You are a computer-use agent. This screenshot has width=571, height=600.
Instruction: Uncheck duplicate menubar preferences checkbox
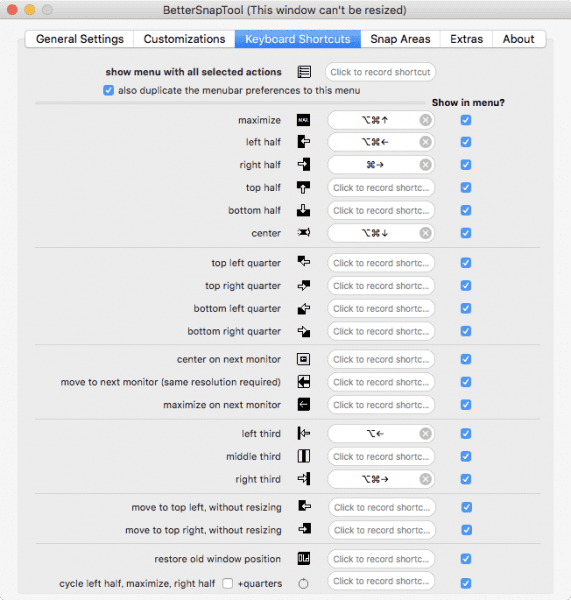click(108, 91)
